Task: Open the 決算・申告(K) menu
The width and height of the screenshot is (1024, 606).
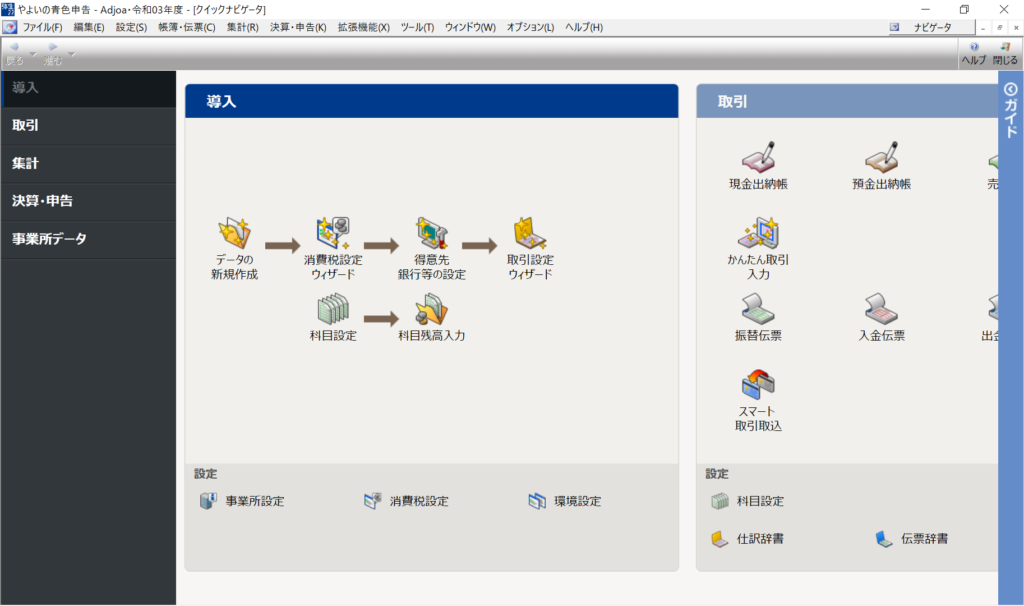Action: pyautogui.click(x=298, y=27)
